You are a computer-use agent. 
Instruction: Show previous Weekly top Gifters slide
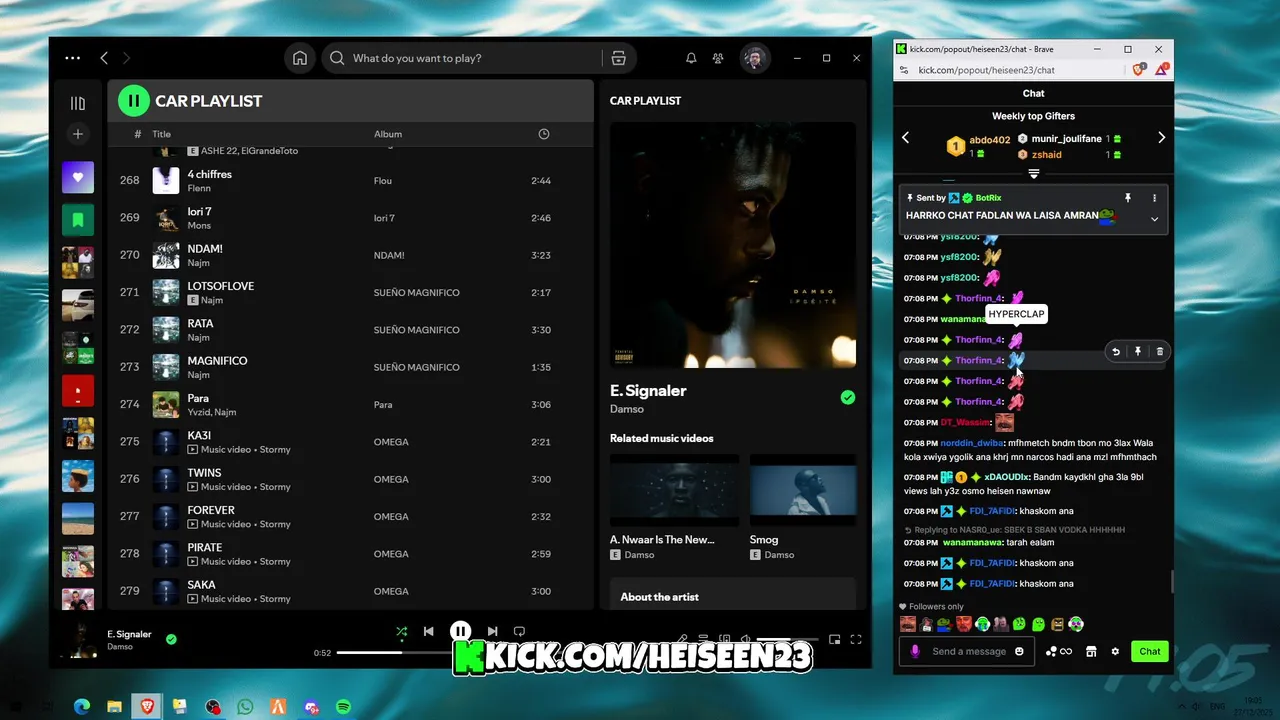(x=906, y=138)
